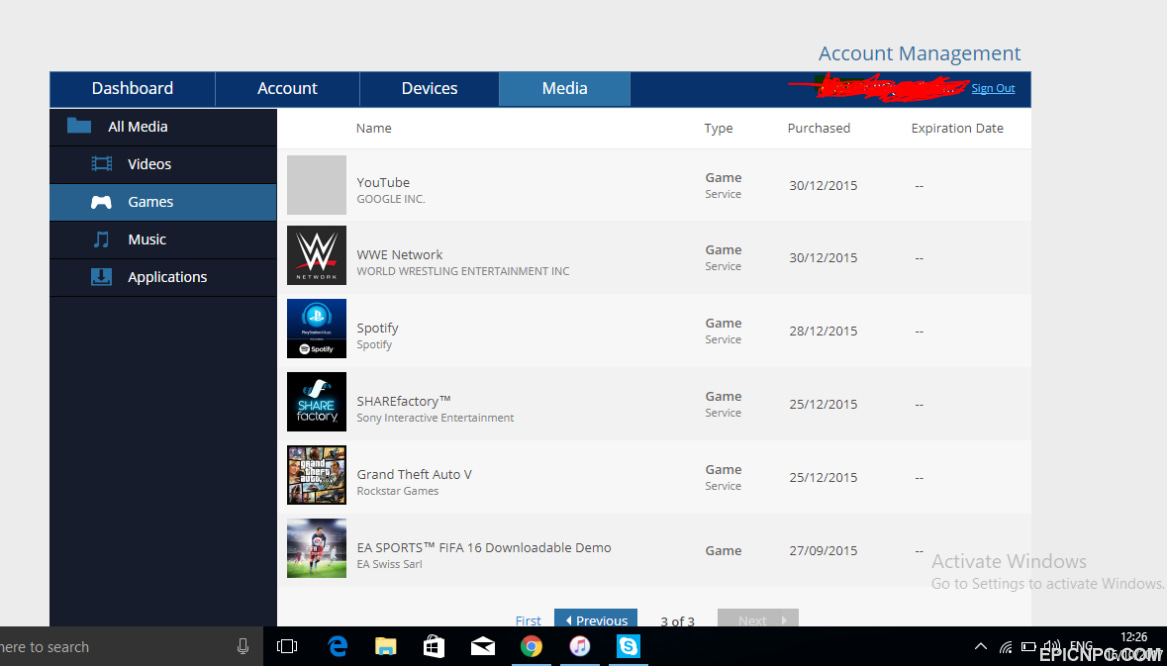Select Applications category in sidebar
This screenshot has width=1167, height=666.
tap(163, 278)
